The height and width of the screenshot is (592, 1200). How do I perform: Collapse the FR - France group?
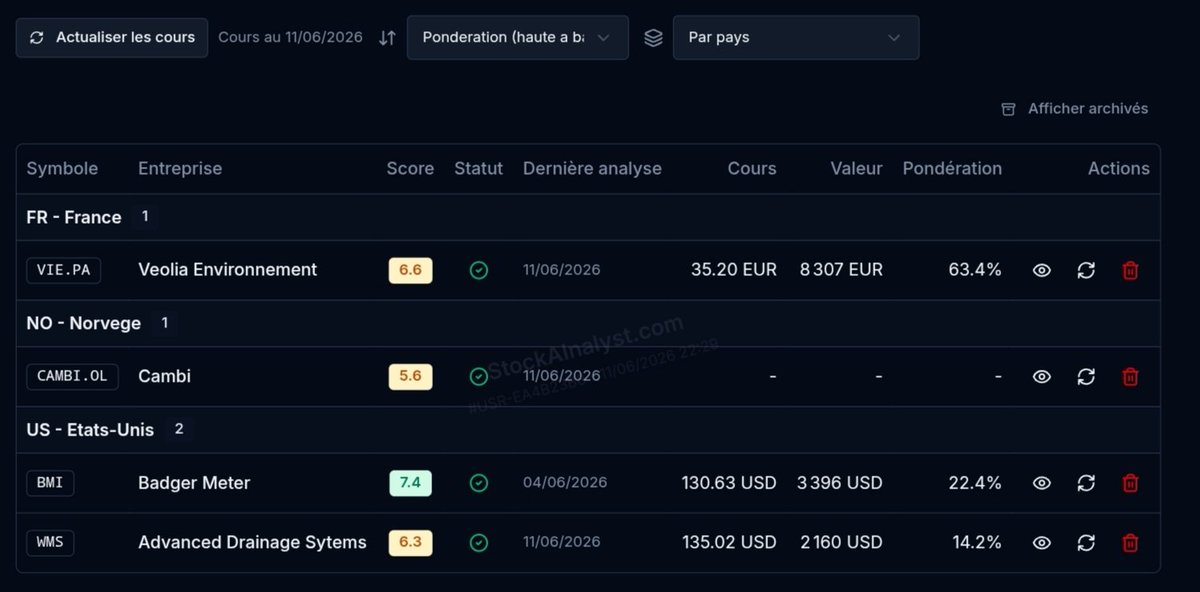pos(588,217)
